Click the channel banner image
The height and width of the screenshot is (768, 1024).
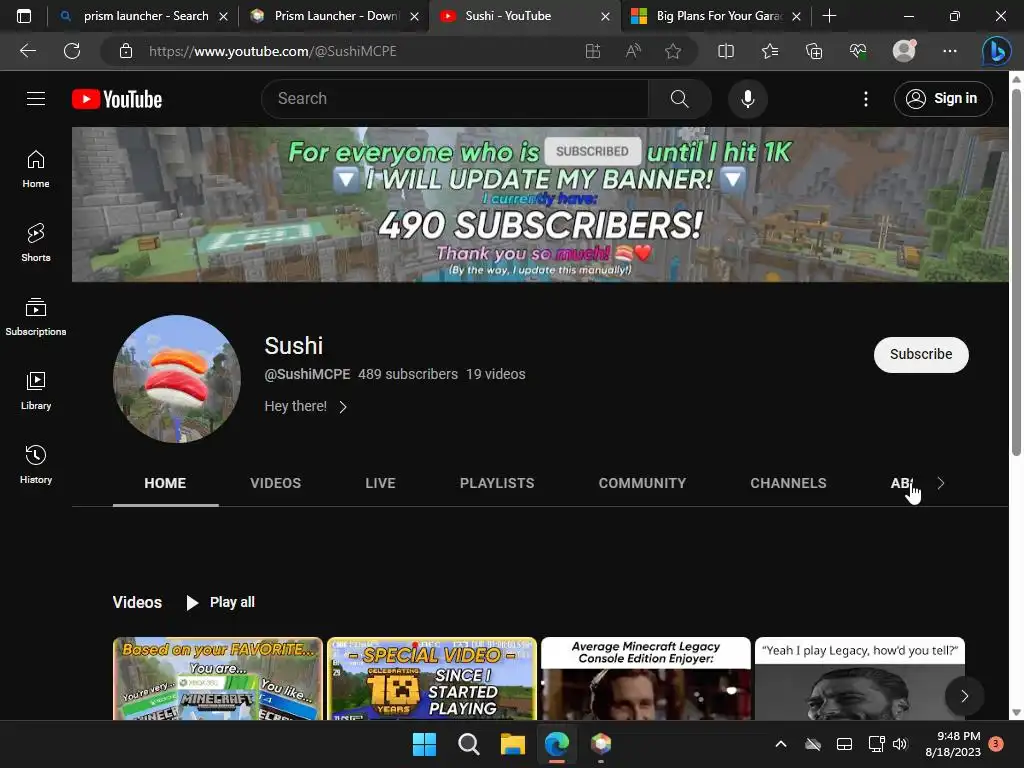click(x=540, y=204)
